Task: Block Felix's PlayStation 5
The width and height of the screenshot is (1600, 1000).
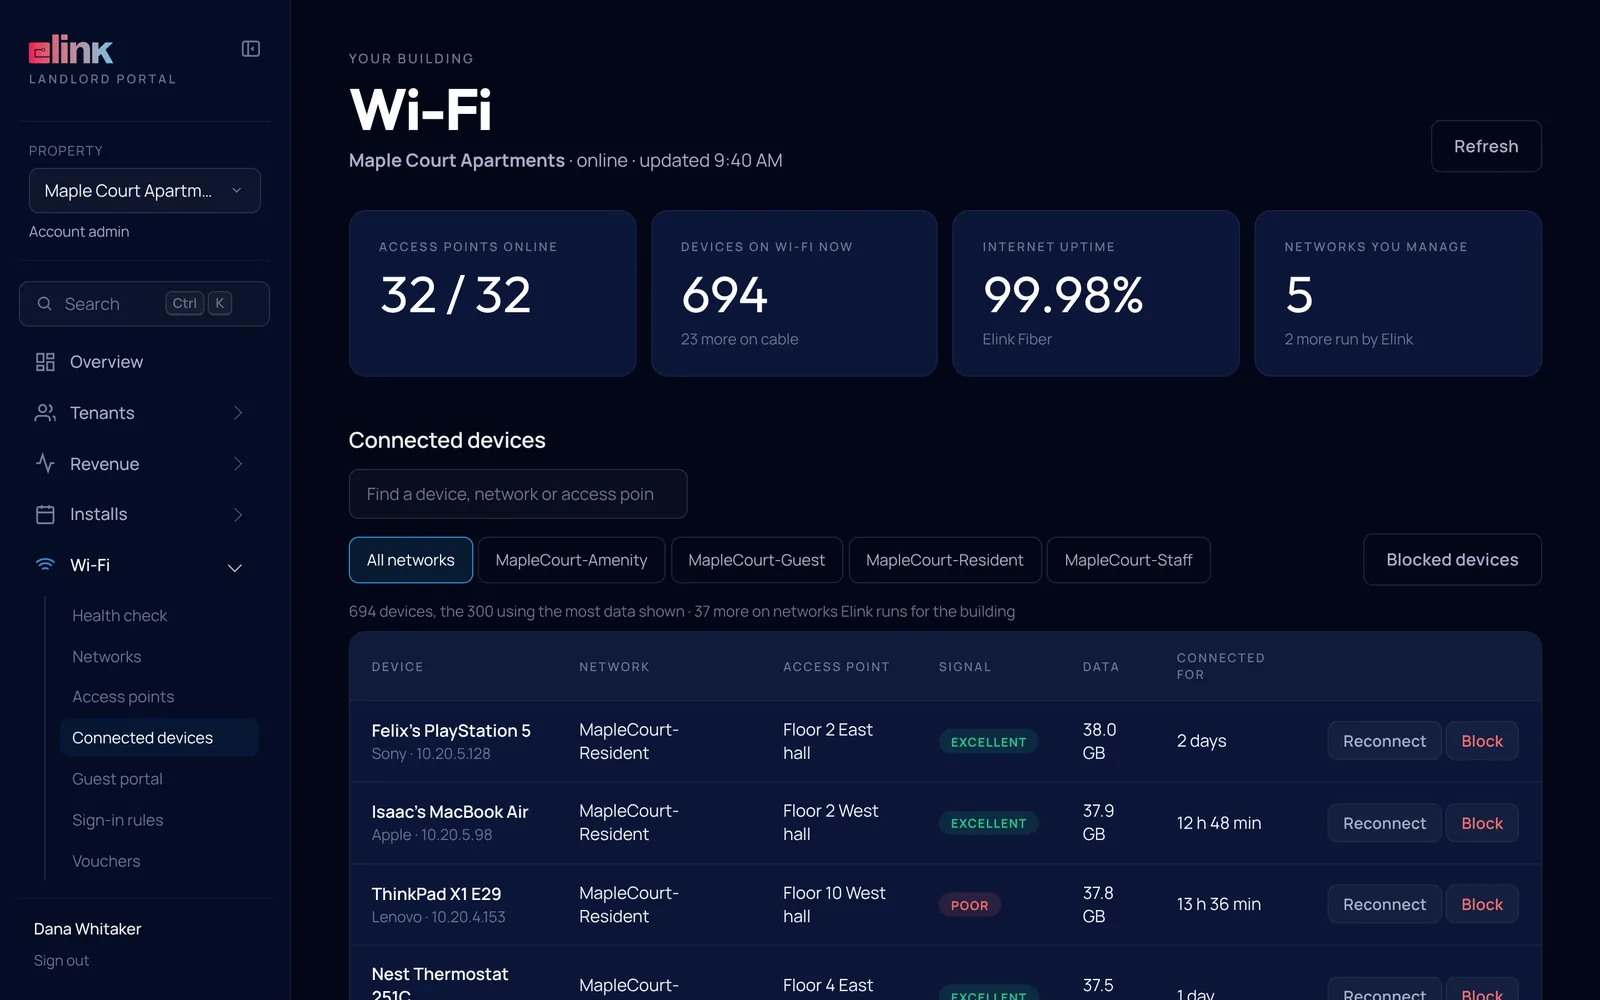Action: 1482,741
